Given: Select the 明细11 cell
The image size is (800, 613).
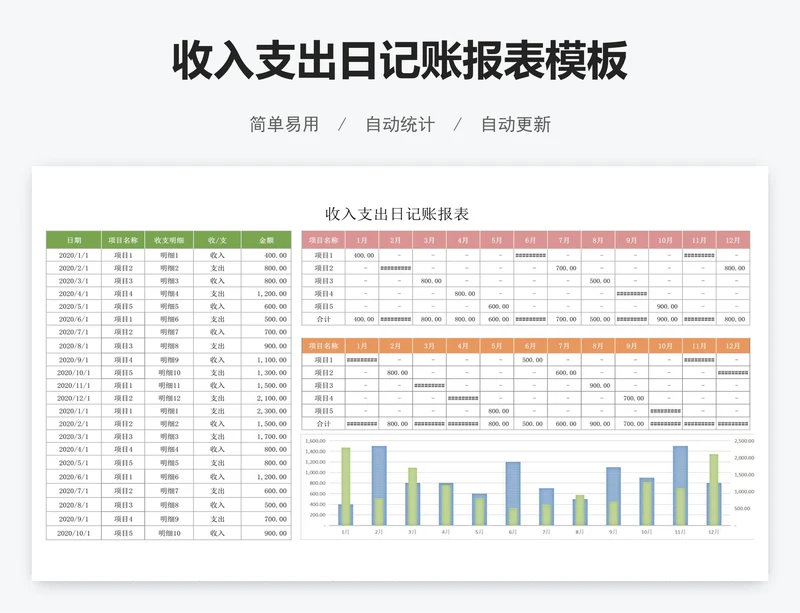Looking at the screenshot, I should click(169, 385).
